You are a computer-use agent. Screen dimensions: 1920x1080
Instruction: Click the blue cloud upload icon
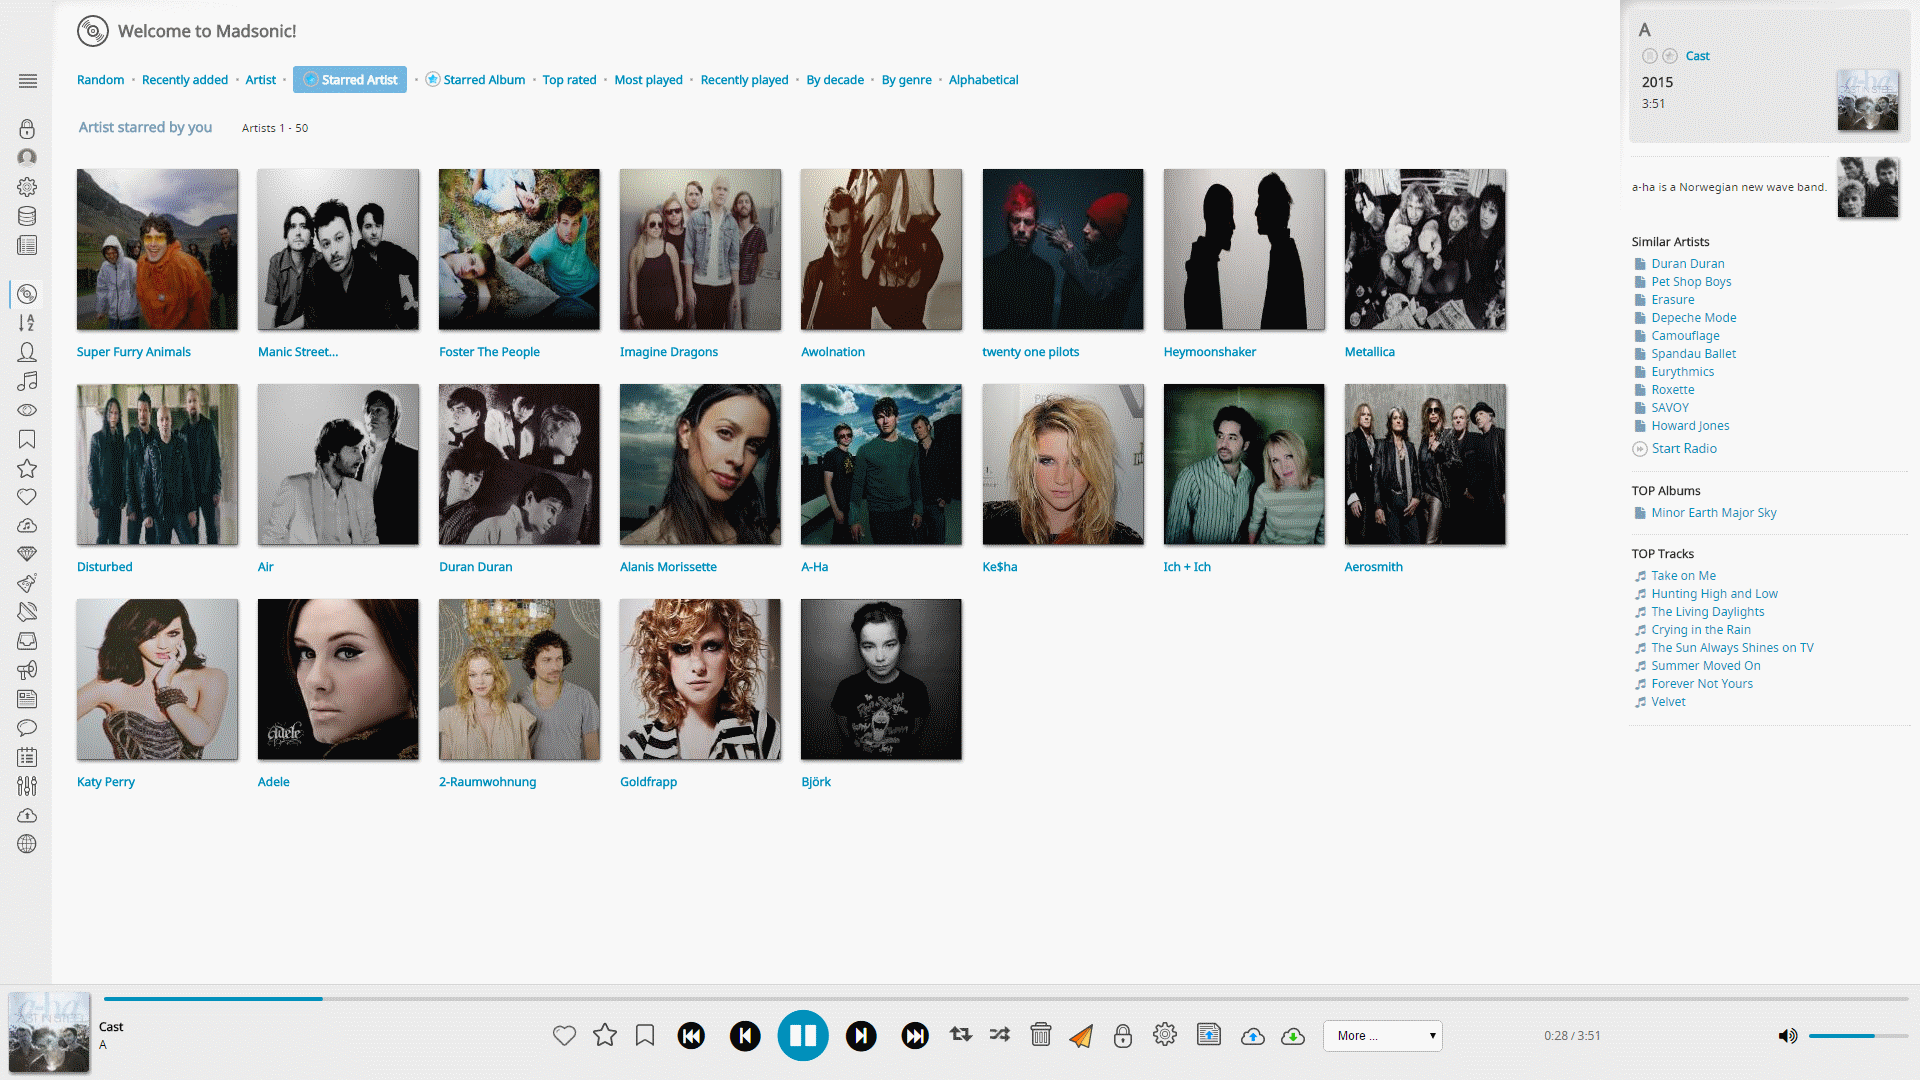tap(1253, 1036)
